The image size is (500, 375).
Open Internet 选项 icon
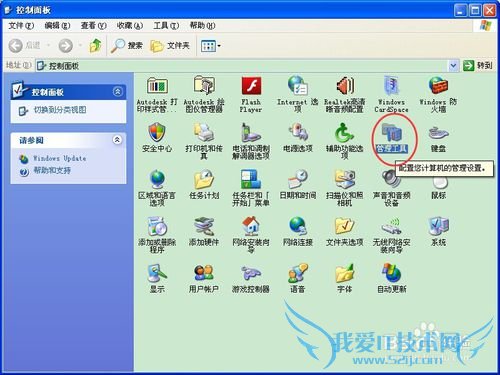coord(297,86)
